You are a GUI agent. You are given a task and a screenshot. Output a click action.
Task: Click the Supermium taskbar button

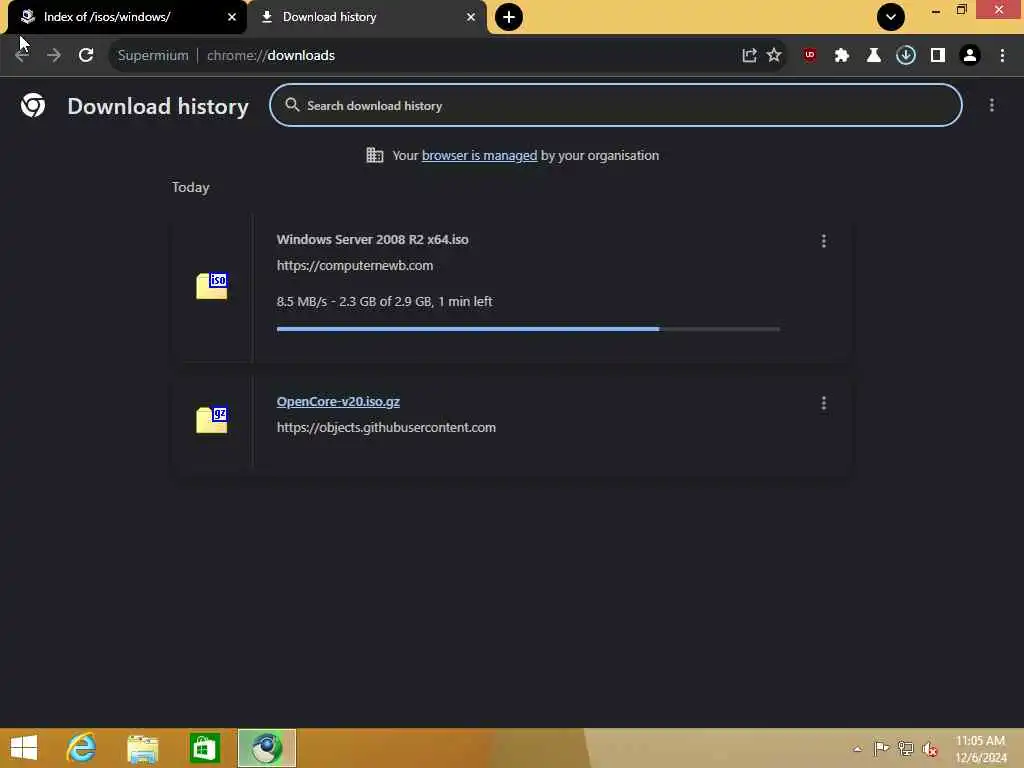266,748
